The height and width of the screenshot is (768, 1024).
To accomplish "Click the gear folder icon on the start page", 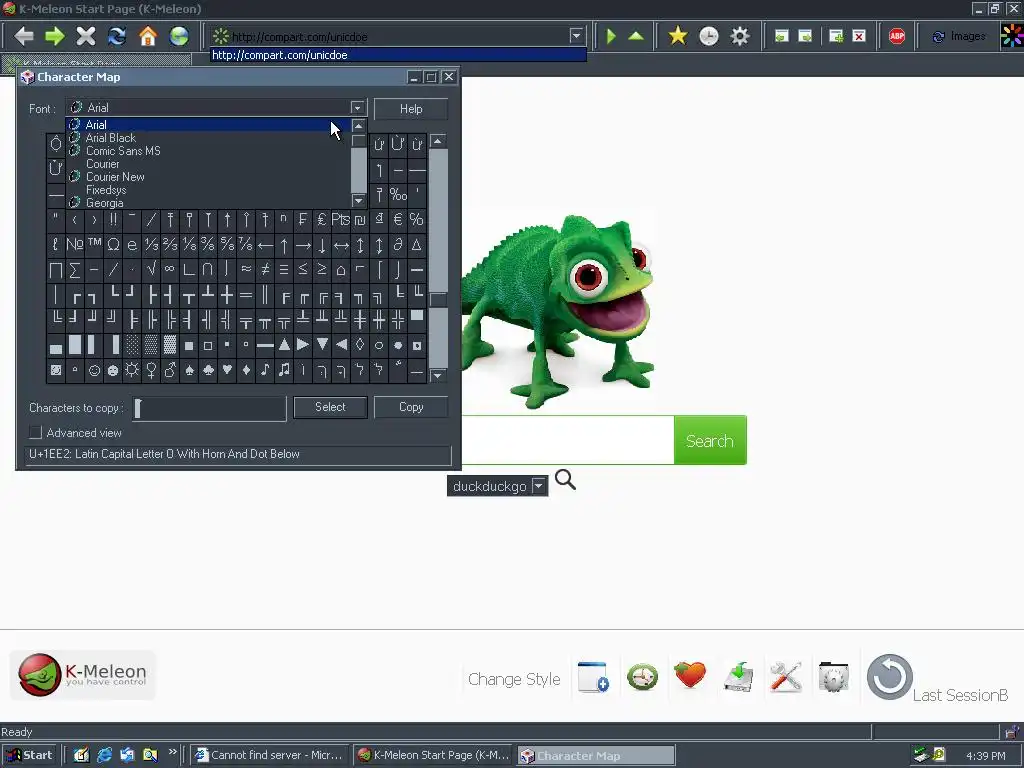I will click(833, 677).
